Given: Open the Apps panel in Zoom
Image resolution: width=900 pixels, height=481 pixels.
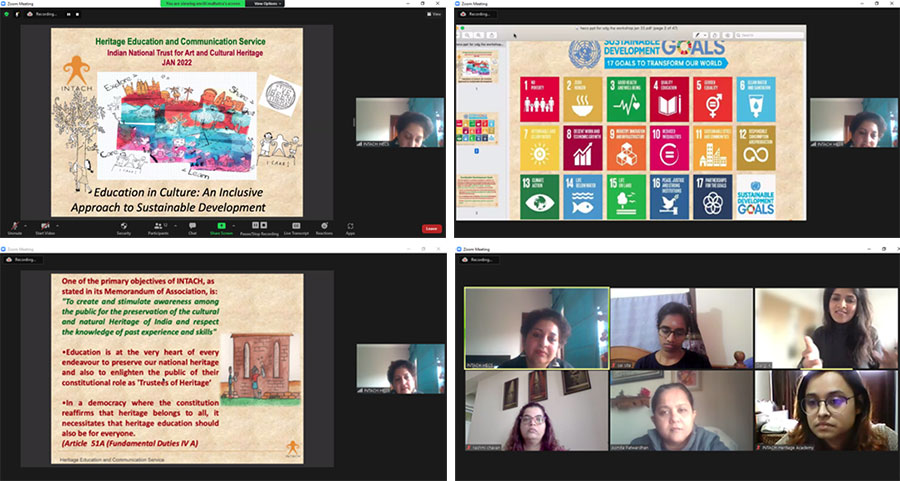Looking at the screenshot, I should pos(350,228).
